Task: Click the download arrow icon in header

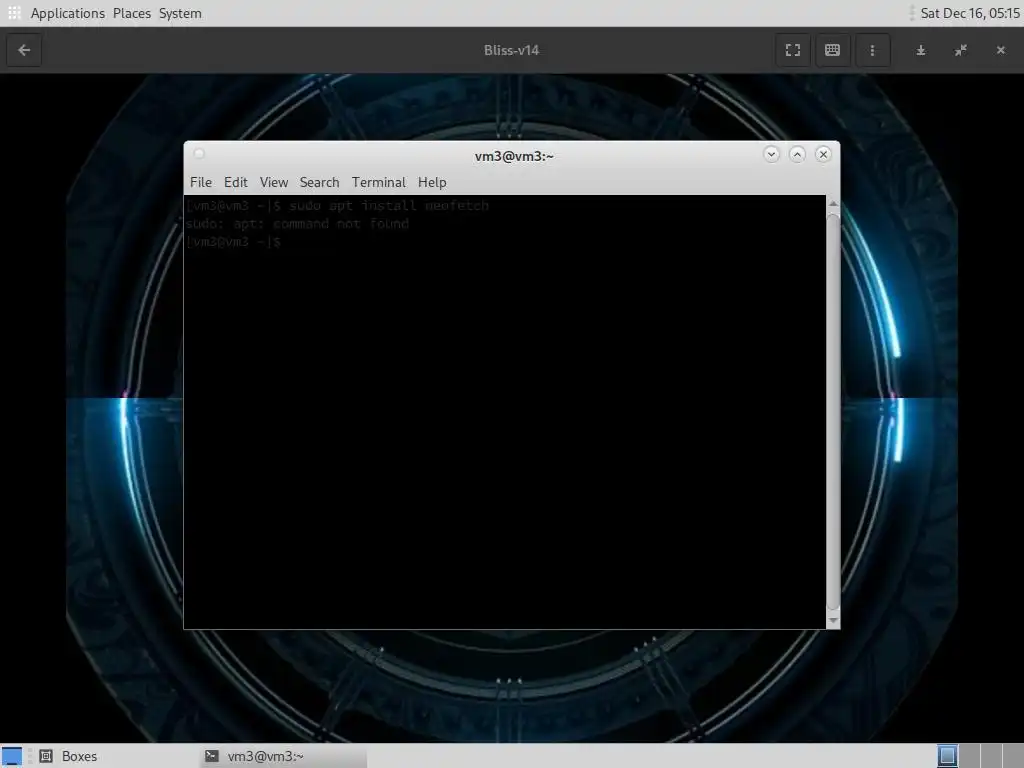Action: [921, 50]
